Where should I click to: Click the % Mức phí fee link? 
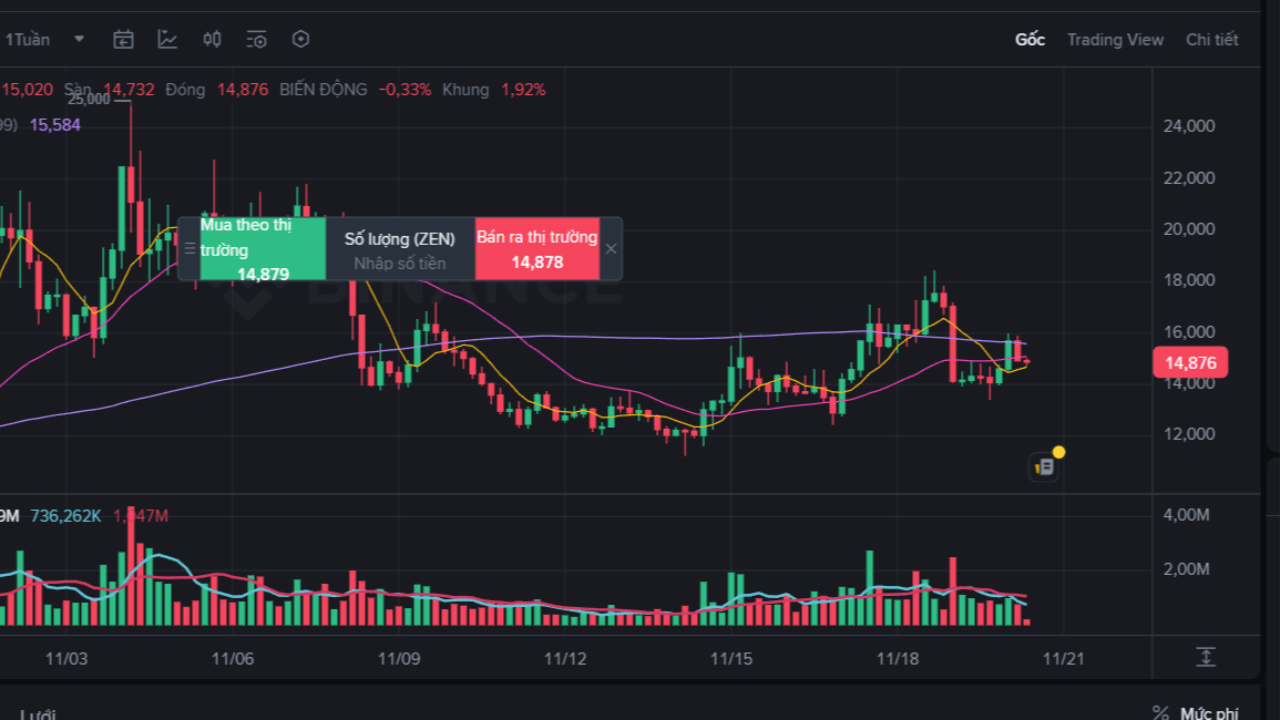[1196, 712]
